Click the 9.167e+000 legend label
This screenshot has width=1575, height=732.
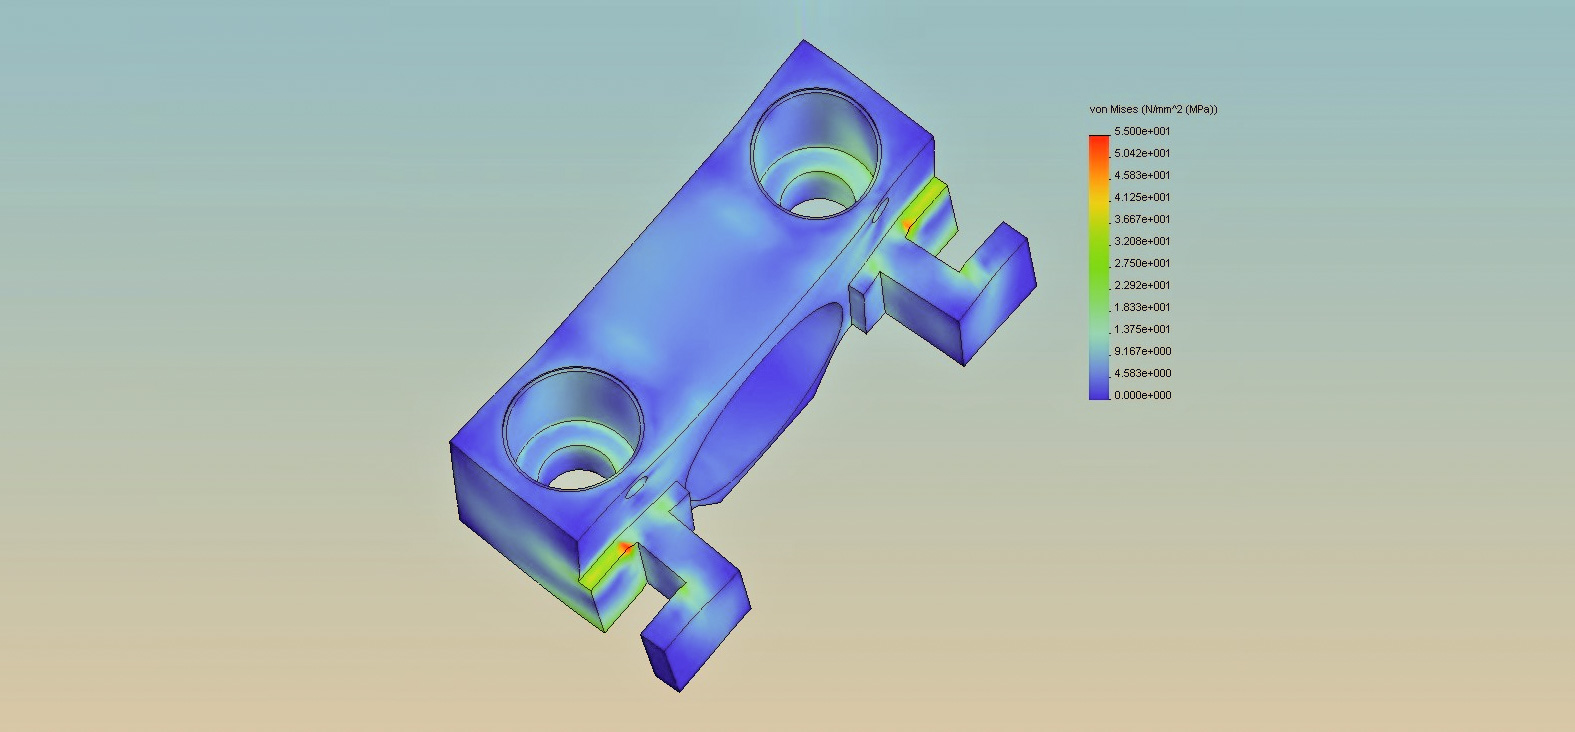click(x=1142, y=351)
